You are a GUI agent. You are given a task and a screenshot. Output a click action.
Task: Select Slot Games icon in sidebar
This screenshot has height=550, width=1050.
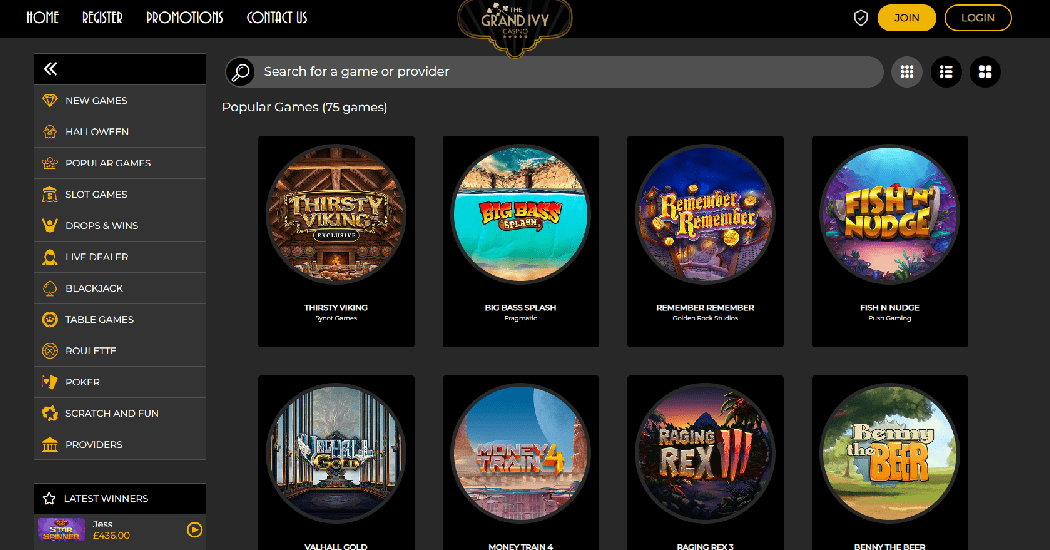(50, 194)
